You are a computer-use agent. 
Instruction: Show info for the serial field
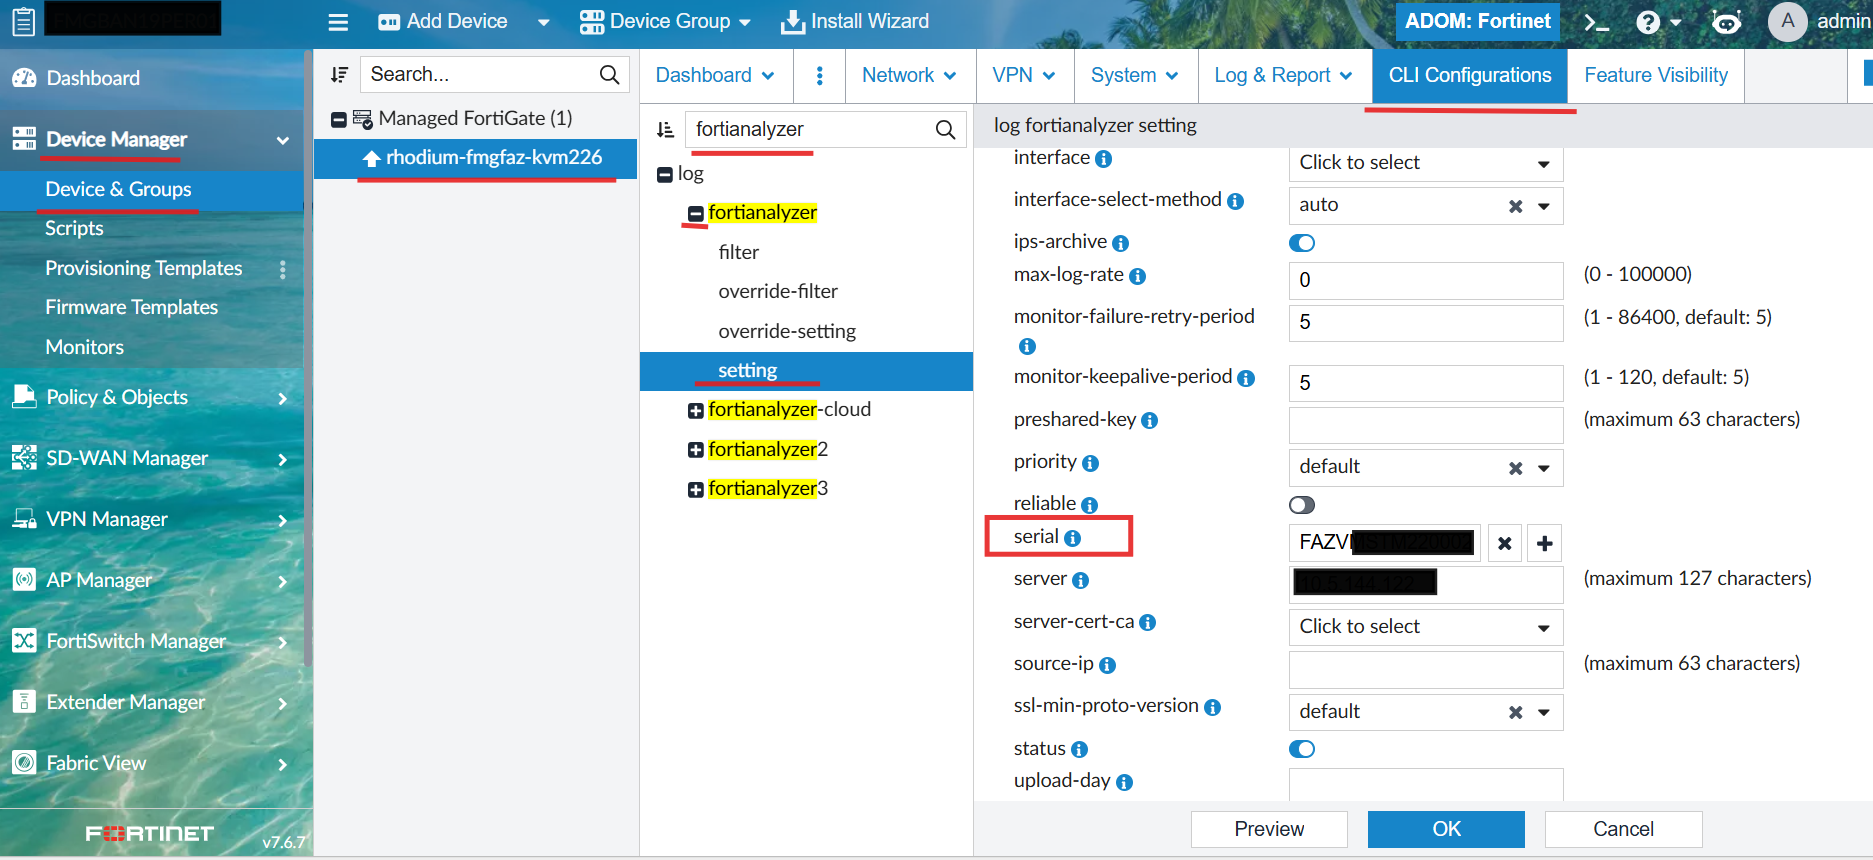tap(1073, 538)
